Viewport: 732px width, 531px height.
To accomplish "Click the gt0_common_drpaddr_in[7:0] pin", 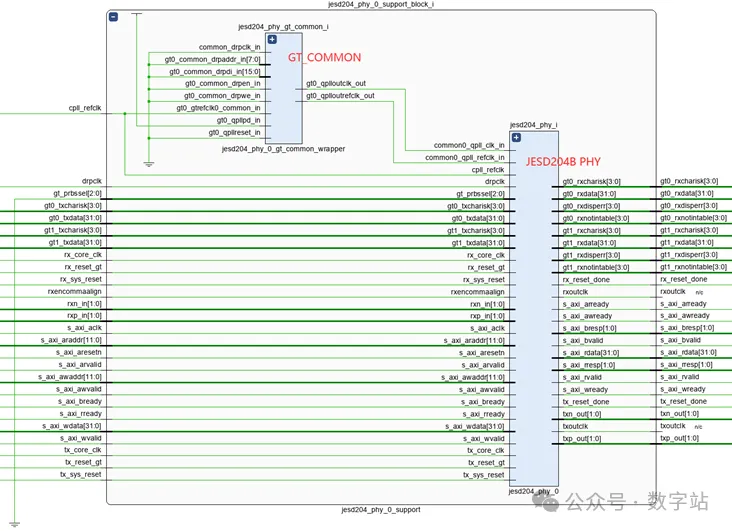I will 212,59.
